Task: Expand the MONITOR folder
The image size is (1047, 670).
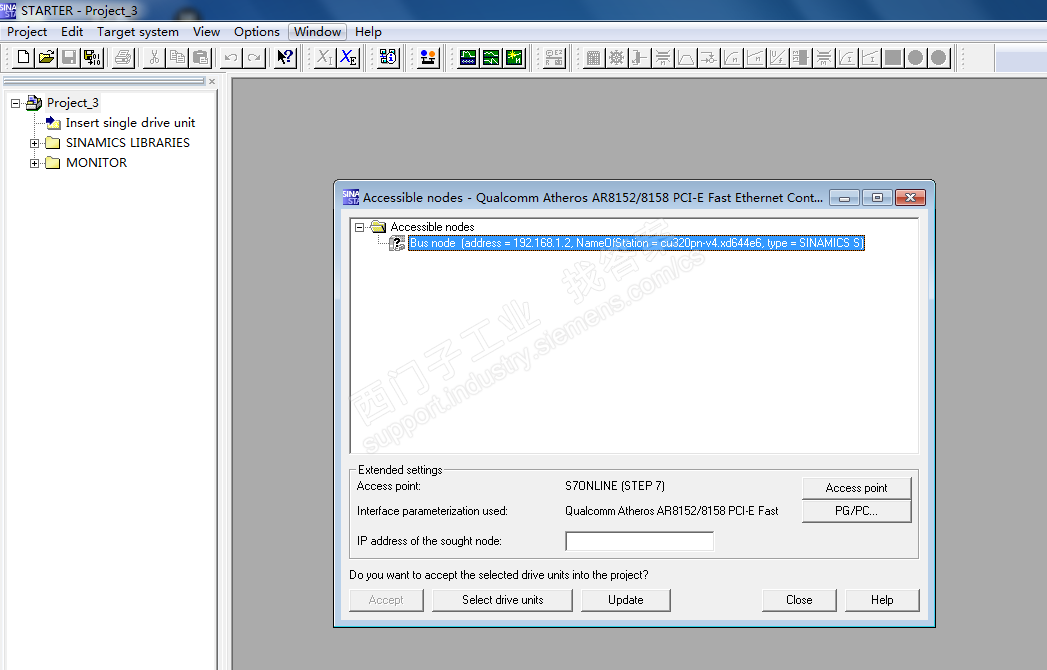Action: tap(34, 163)
